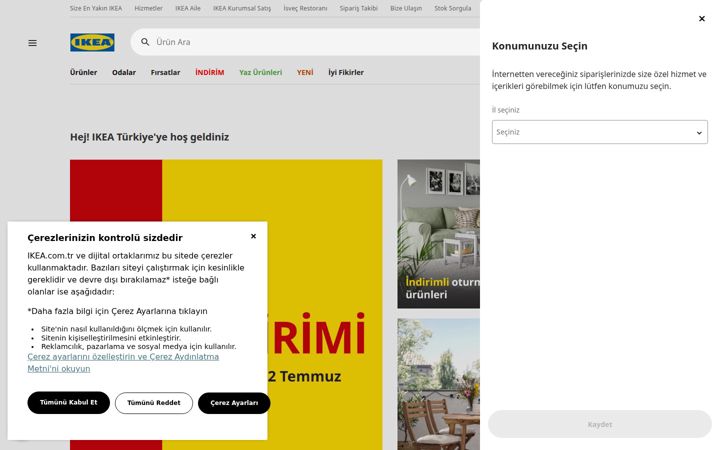The image size is (720, 450).
Task: Close the Konumunuzu Seçin panel
Action: 702,18
